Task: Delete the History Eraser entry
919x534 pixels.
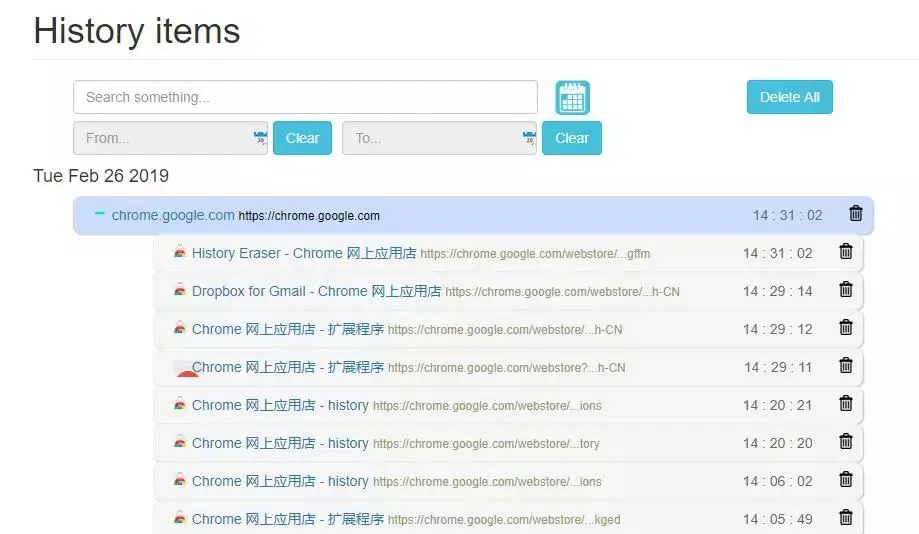Action: click(846, 251)
